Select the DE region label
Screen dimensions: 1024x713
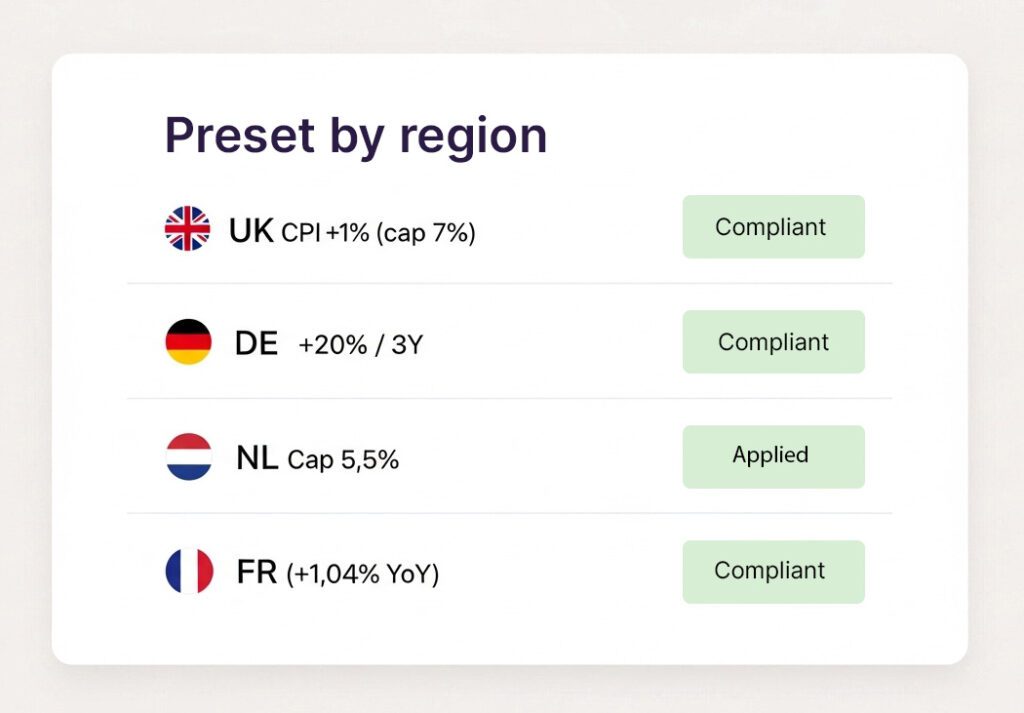[256, 343]
